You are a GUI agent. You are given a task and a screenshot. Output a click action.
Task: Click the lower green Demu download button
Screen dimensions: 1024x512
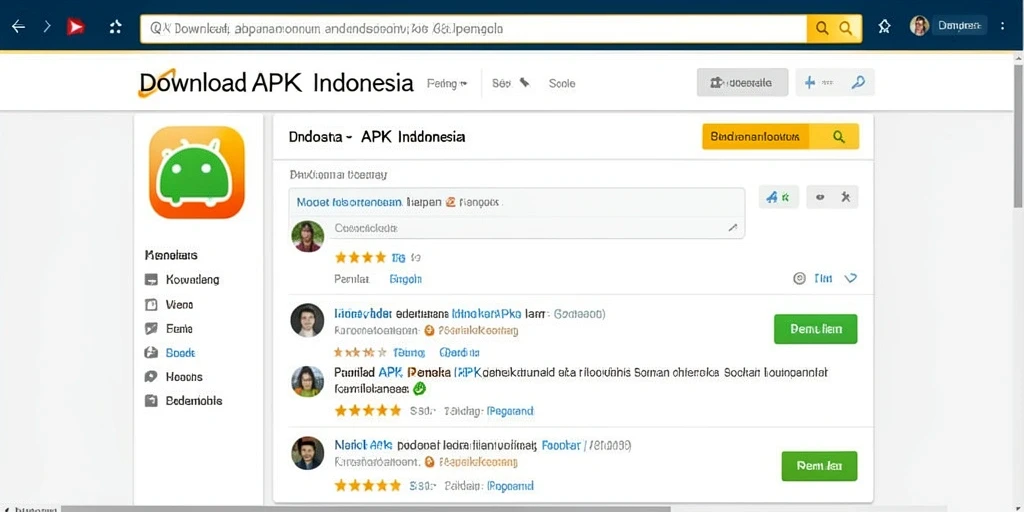coord(819,466)
